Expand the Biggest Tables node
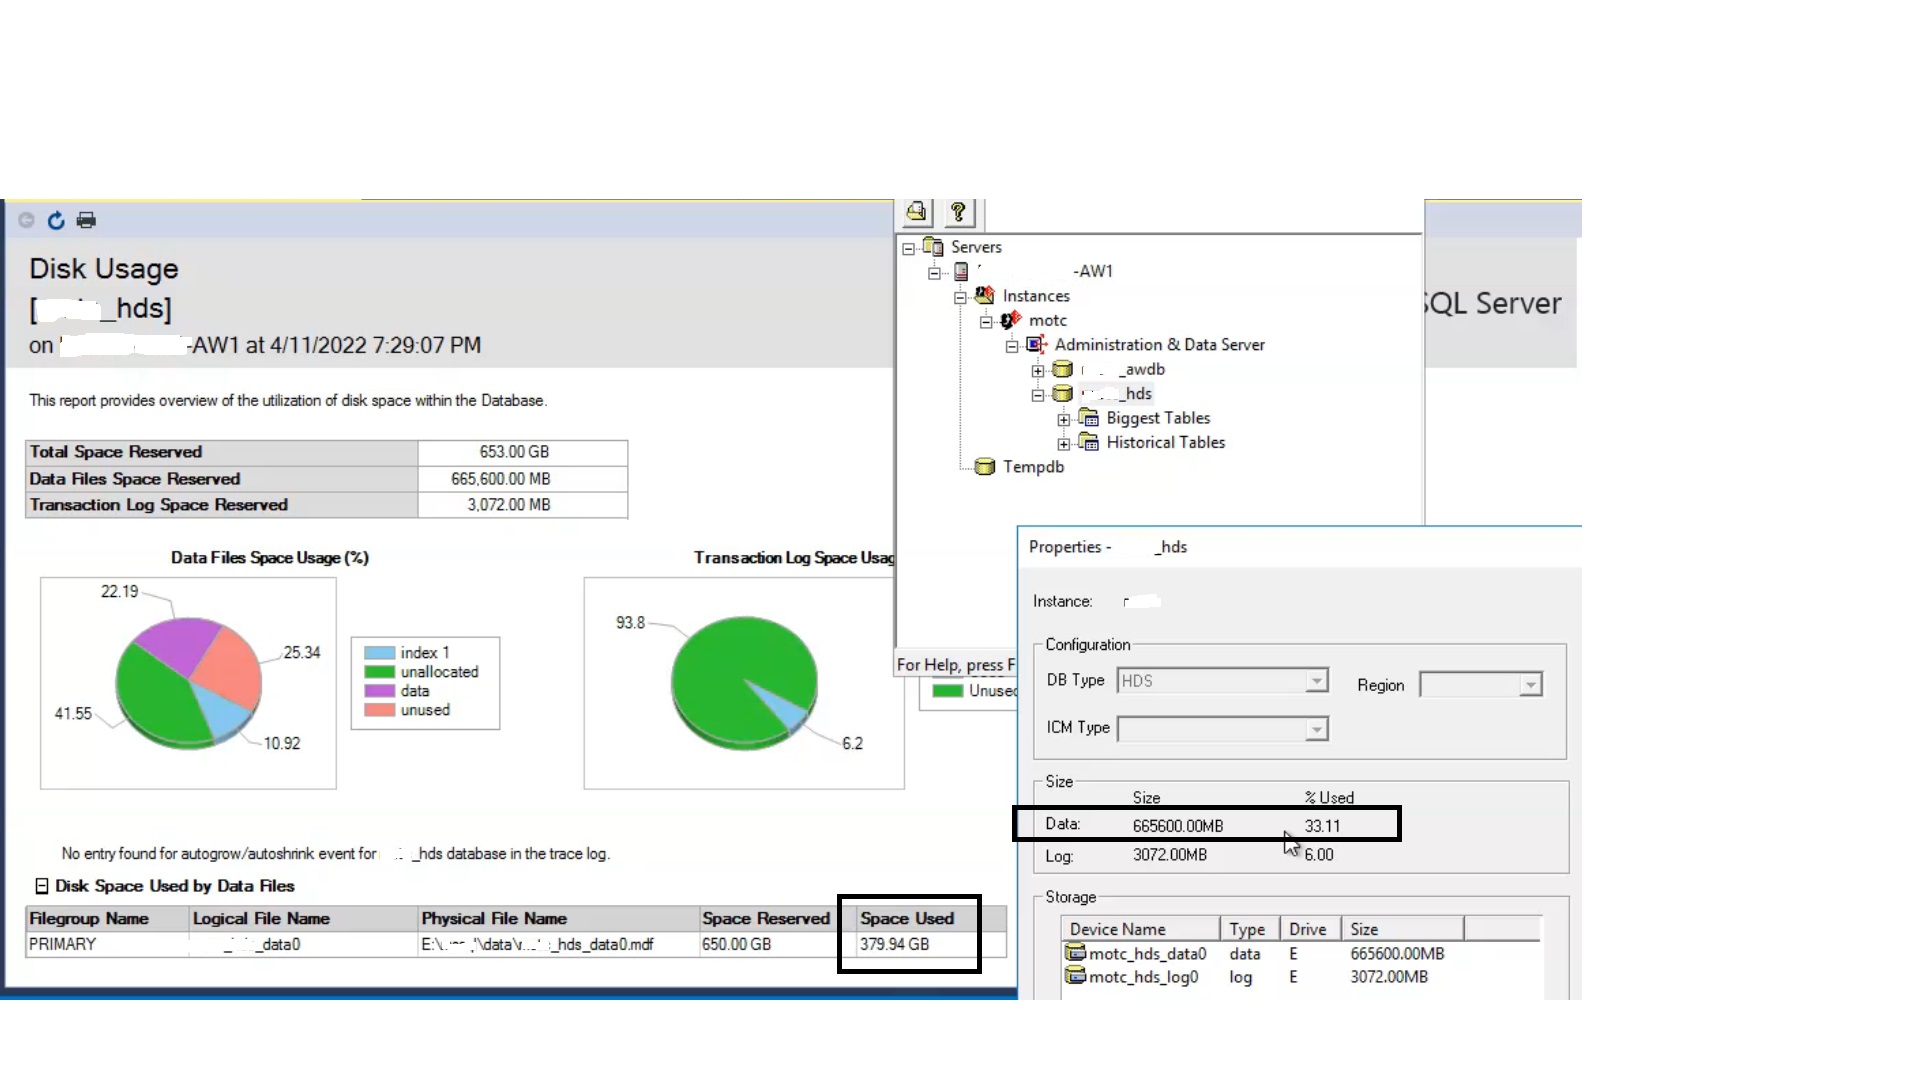The image size is (1920, 1080). [x=1063, y=419]
